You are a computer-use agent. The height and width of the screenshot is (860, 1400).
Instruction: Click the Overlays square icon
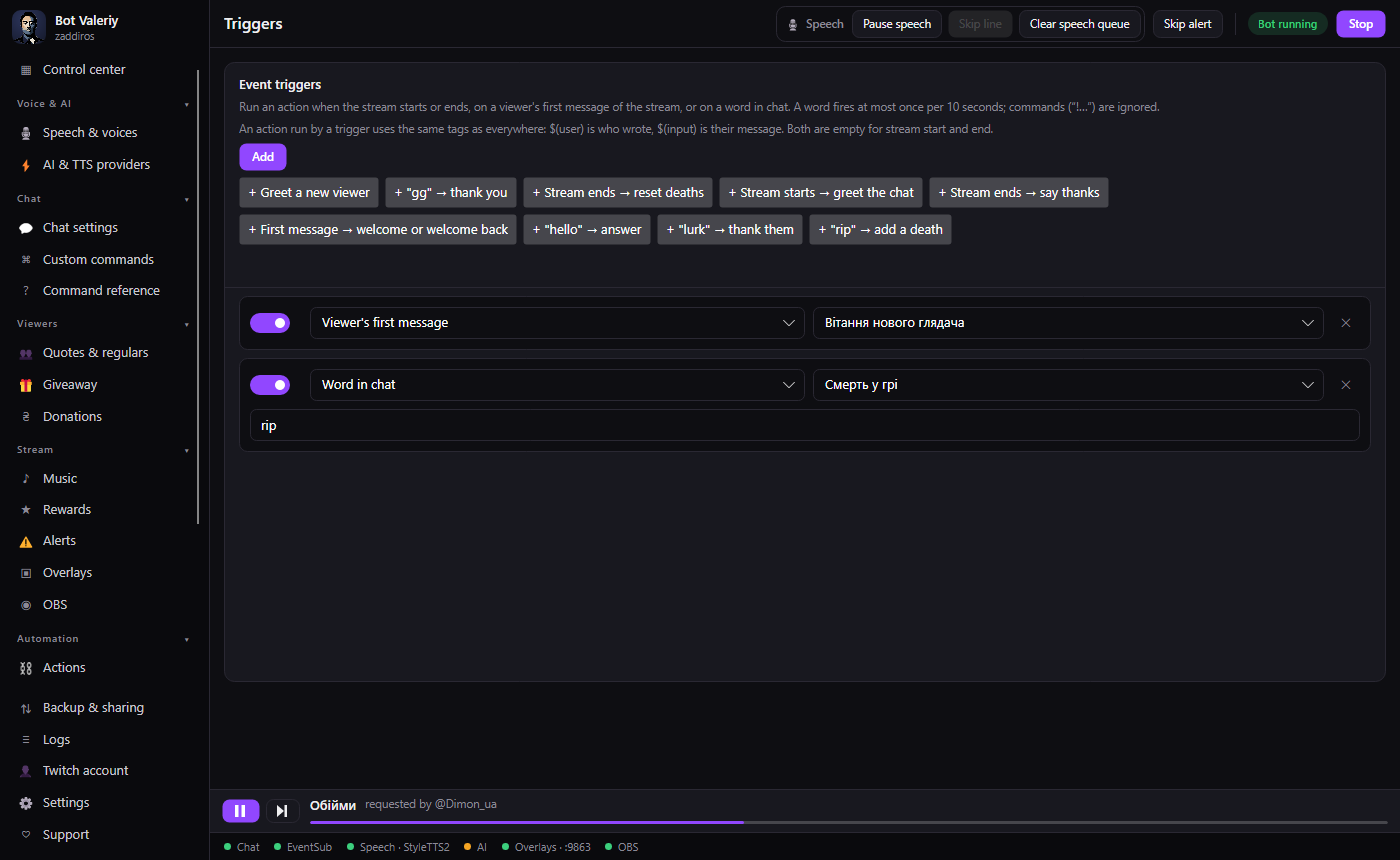pos(26,573)
